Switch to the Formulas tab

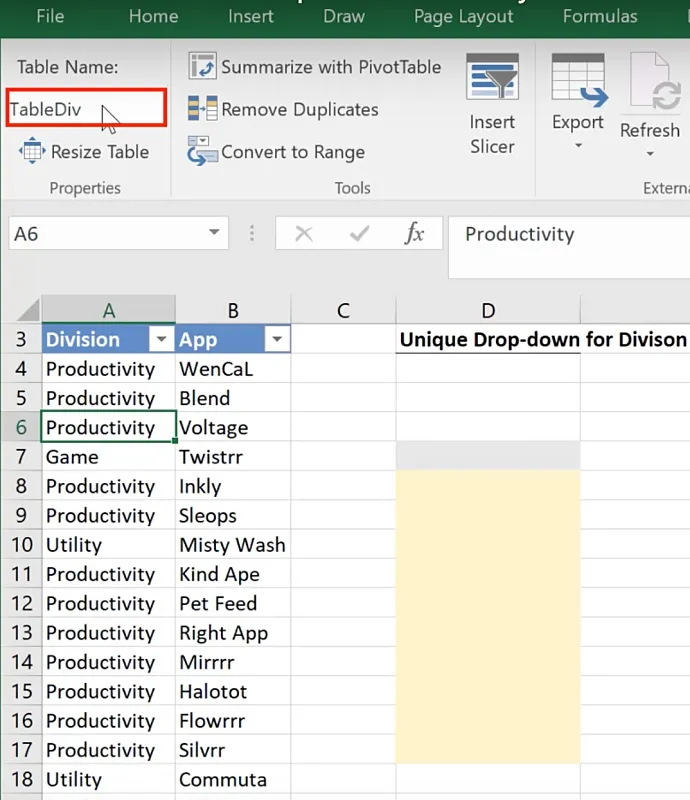pyautogui.click(x=600, y=16)
